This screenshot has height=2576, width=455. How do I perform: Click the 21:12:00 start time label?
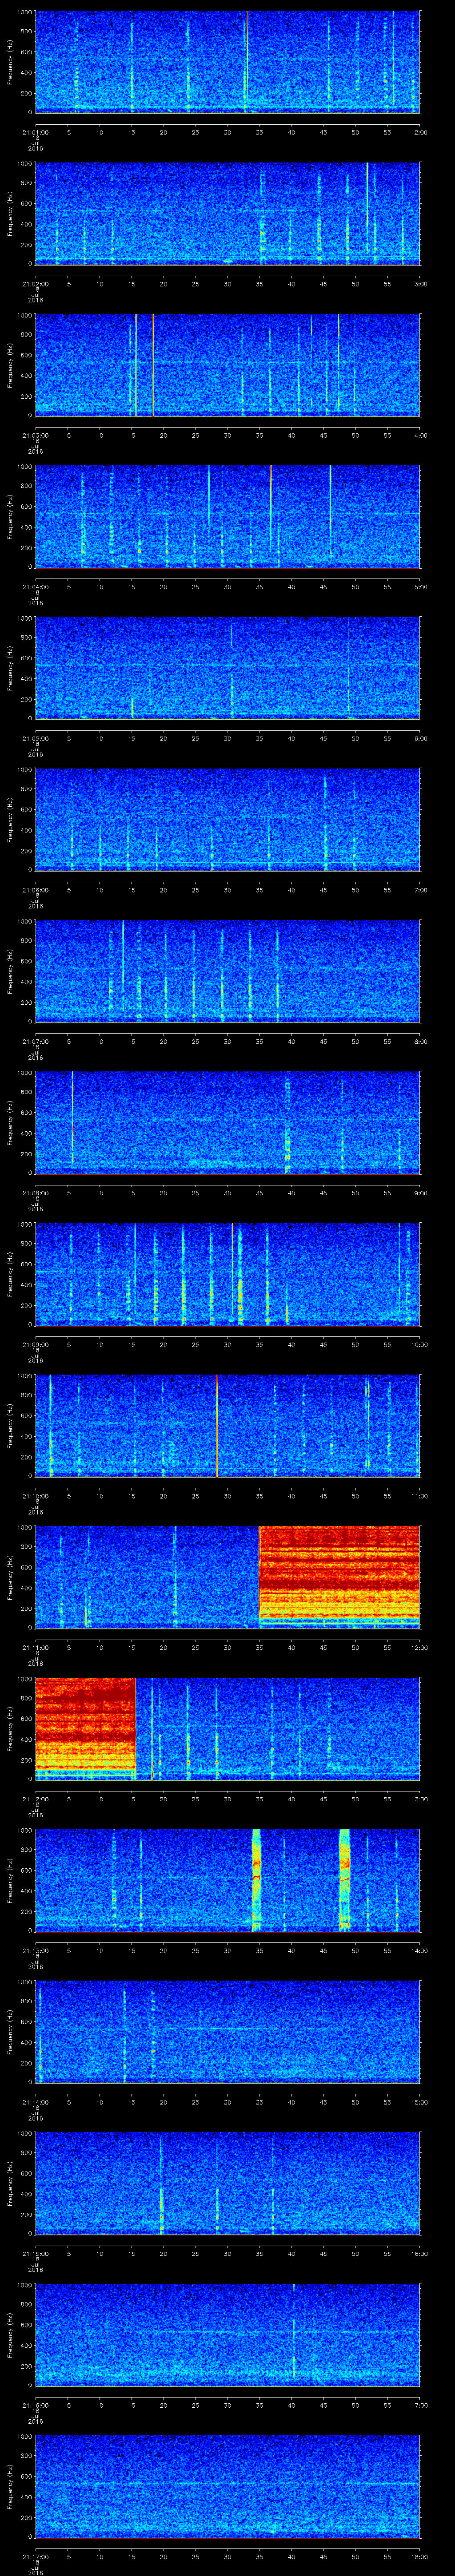(35, 1799)
